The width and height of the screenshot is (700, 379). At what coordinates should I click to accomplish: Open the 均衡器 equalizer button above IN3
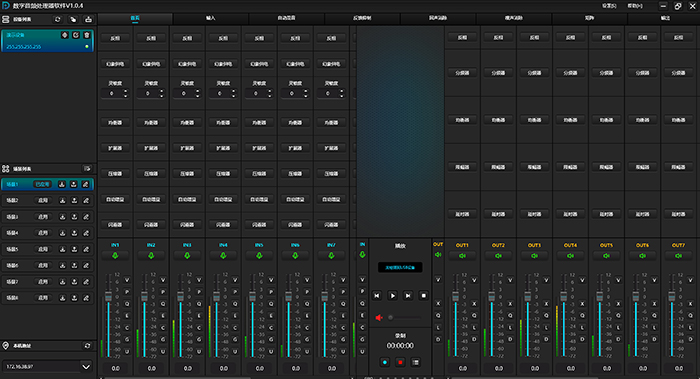coord(187,122)
